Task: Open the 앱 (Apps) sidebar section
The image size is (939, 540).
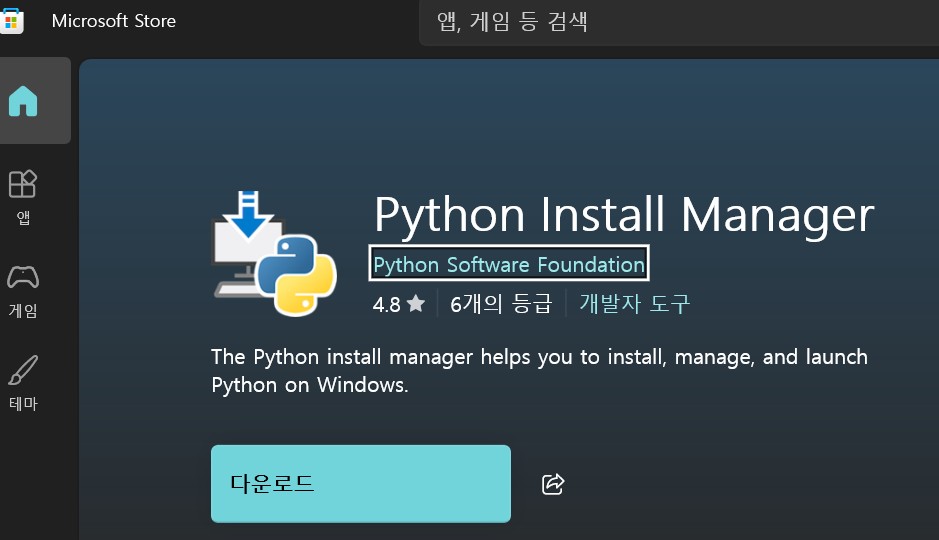Action: tap(23, 197)
